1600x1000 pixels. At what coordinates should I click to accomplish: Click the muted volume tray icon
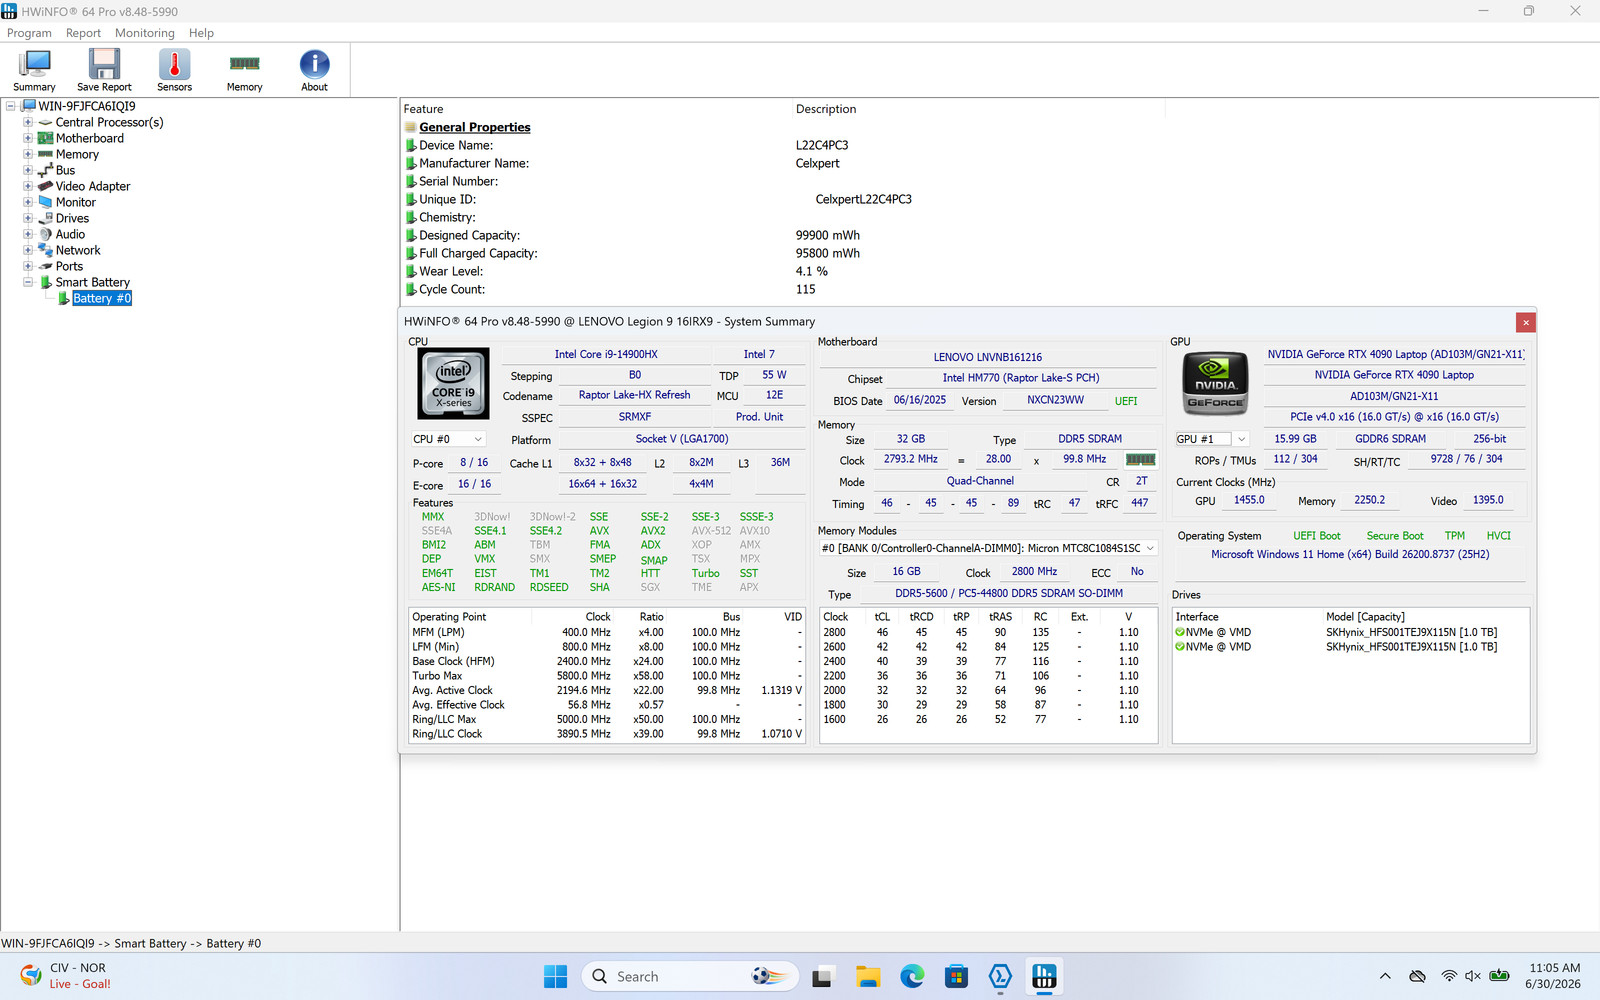1472,976
